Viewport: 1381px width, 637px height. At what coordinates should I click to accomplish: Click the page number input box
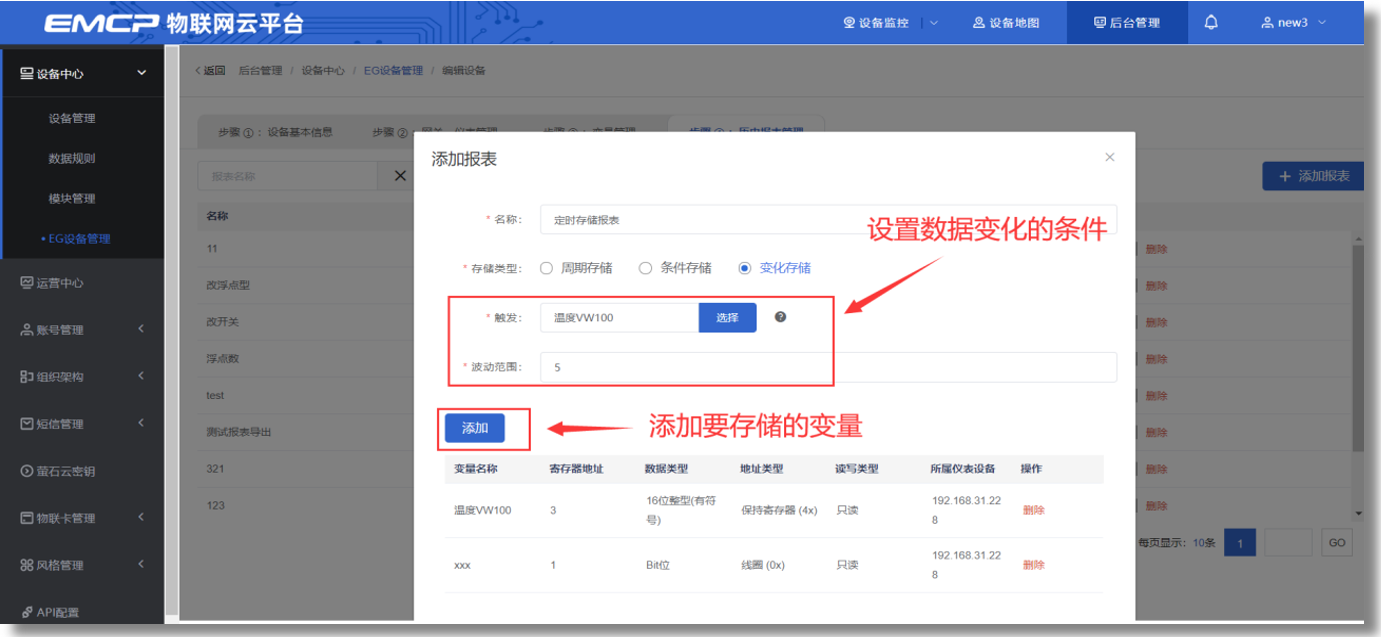1288,543
